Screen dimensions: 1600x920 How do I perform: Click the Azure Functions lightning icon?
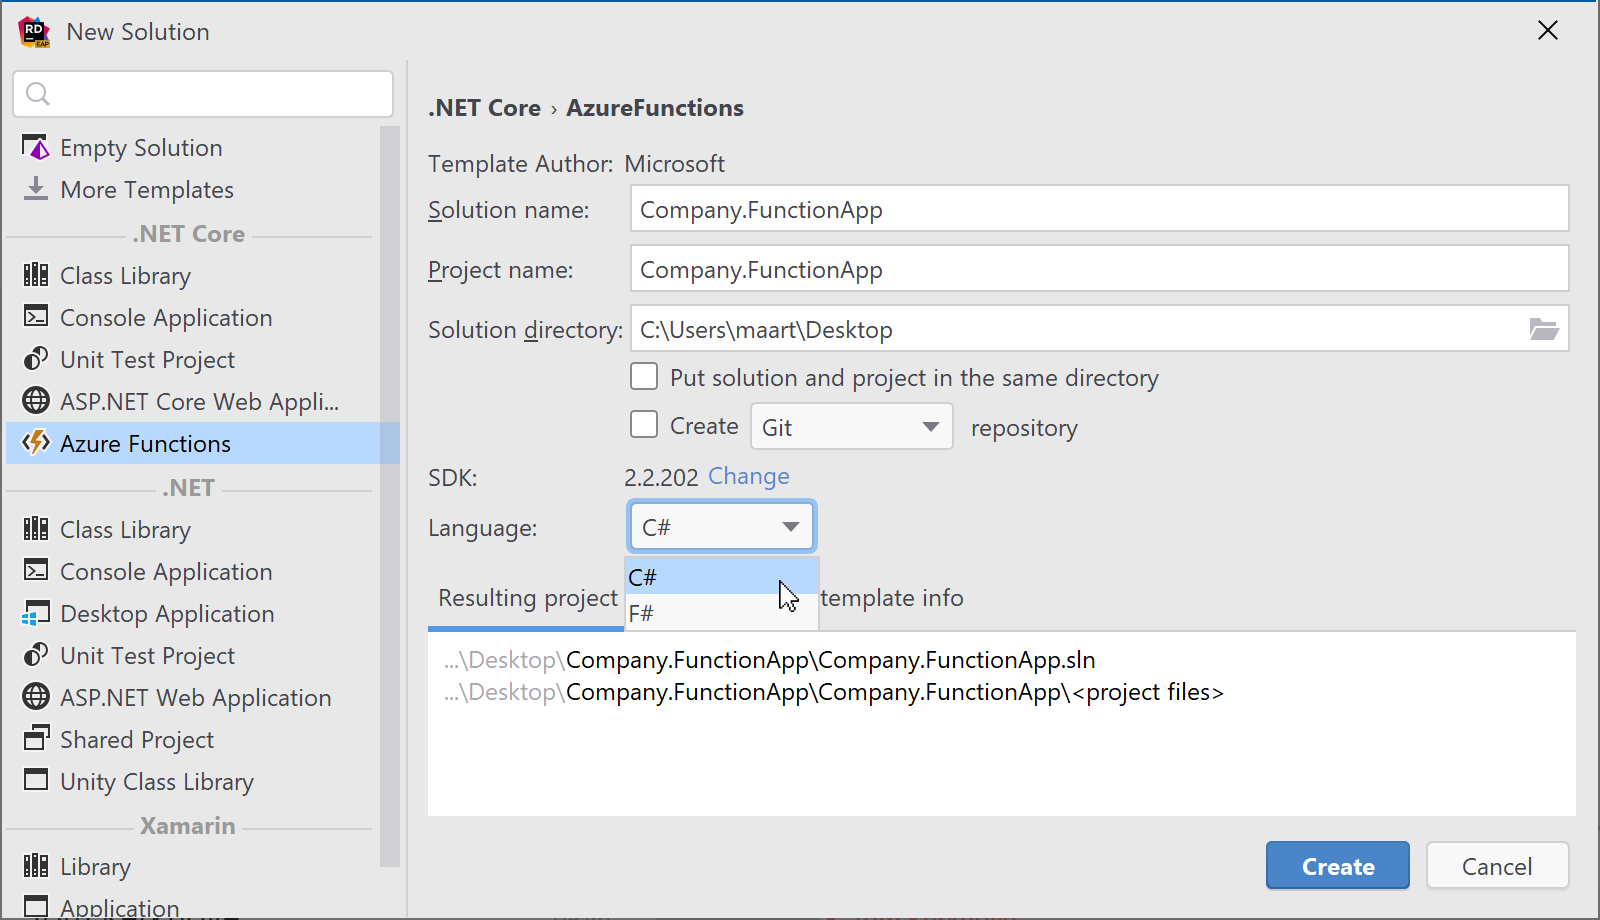pyautogui.click(x=36, y=443)
